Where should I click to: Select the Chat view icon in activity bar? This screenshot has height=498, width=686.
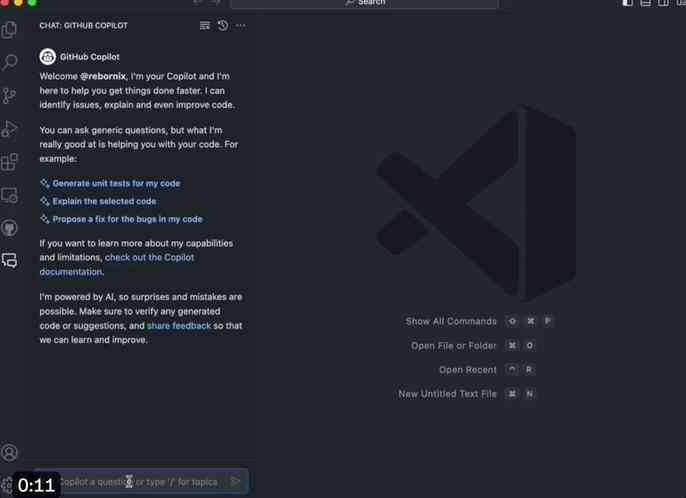(9, 261)
